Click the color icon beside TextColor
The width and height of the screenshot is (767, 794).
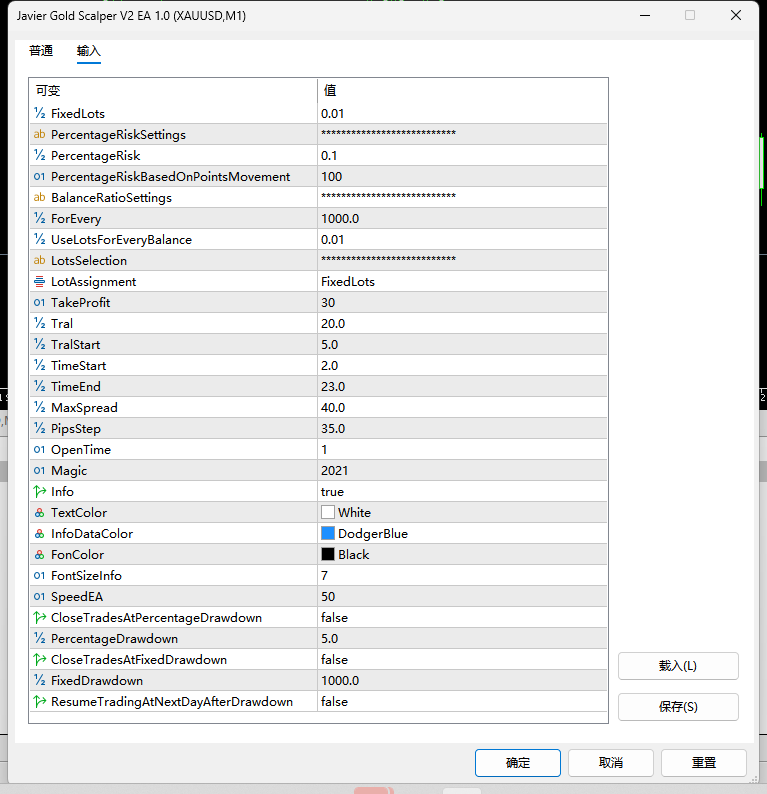point(39,512)
